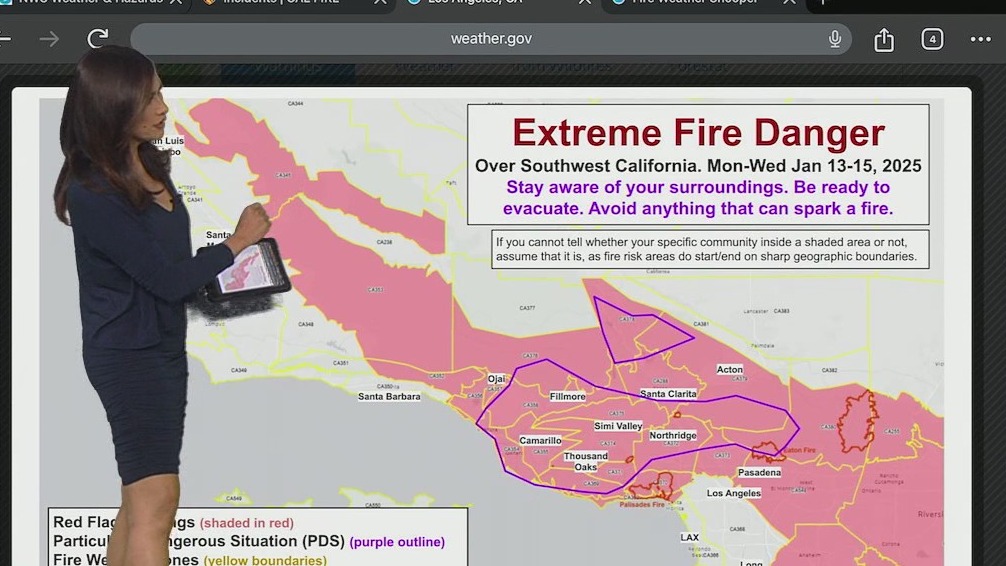Click the '(purple outline)' legend text
The image size is (1006, 566).
(397, 542)
